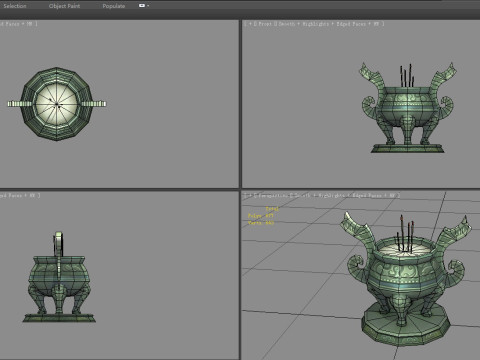Click the Front view name label

pyautogui.click(x=265, y=24)
